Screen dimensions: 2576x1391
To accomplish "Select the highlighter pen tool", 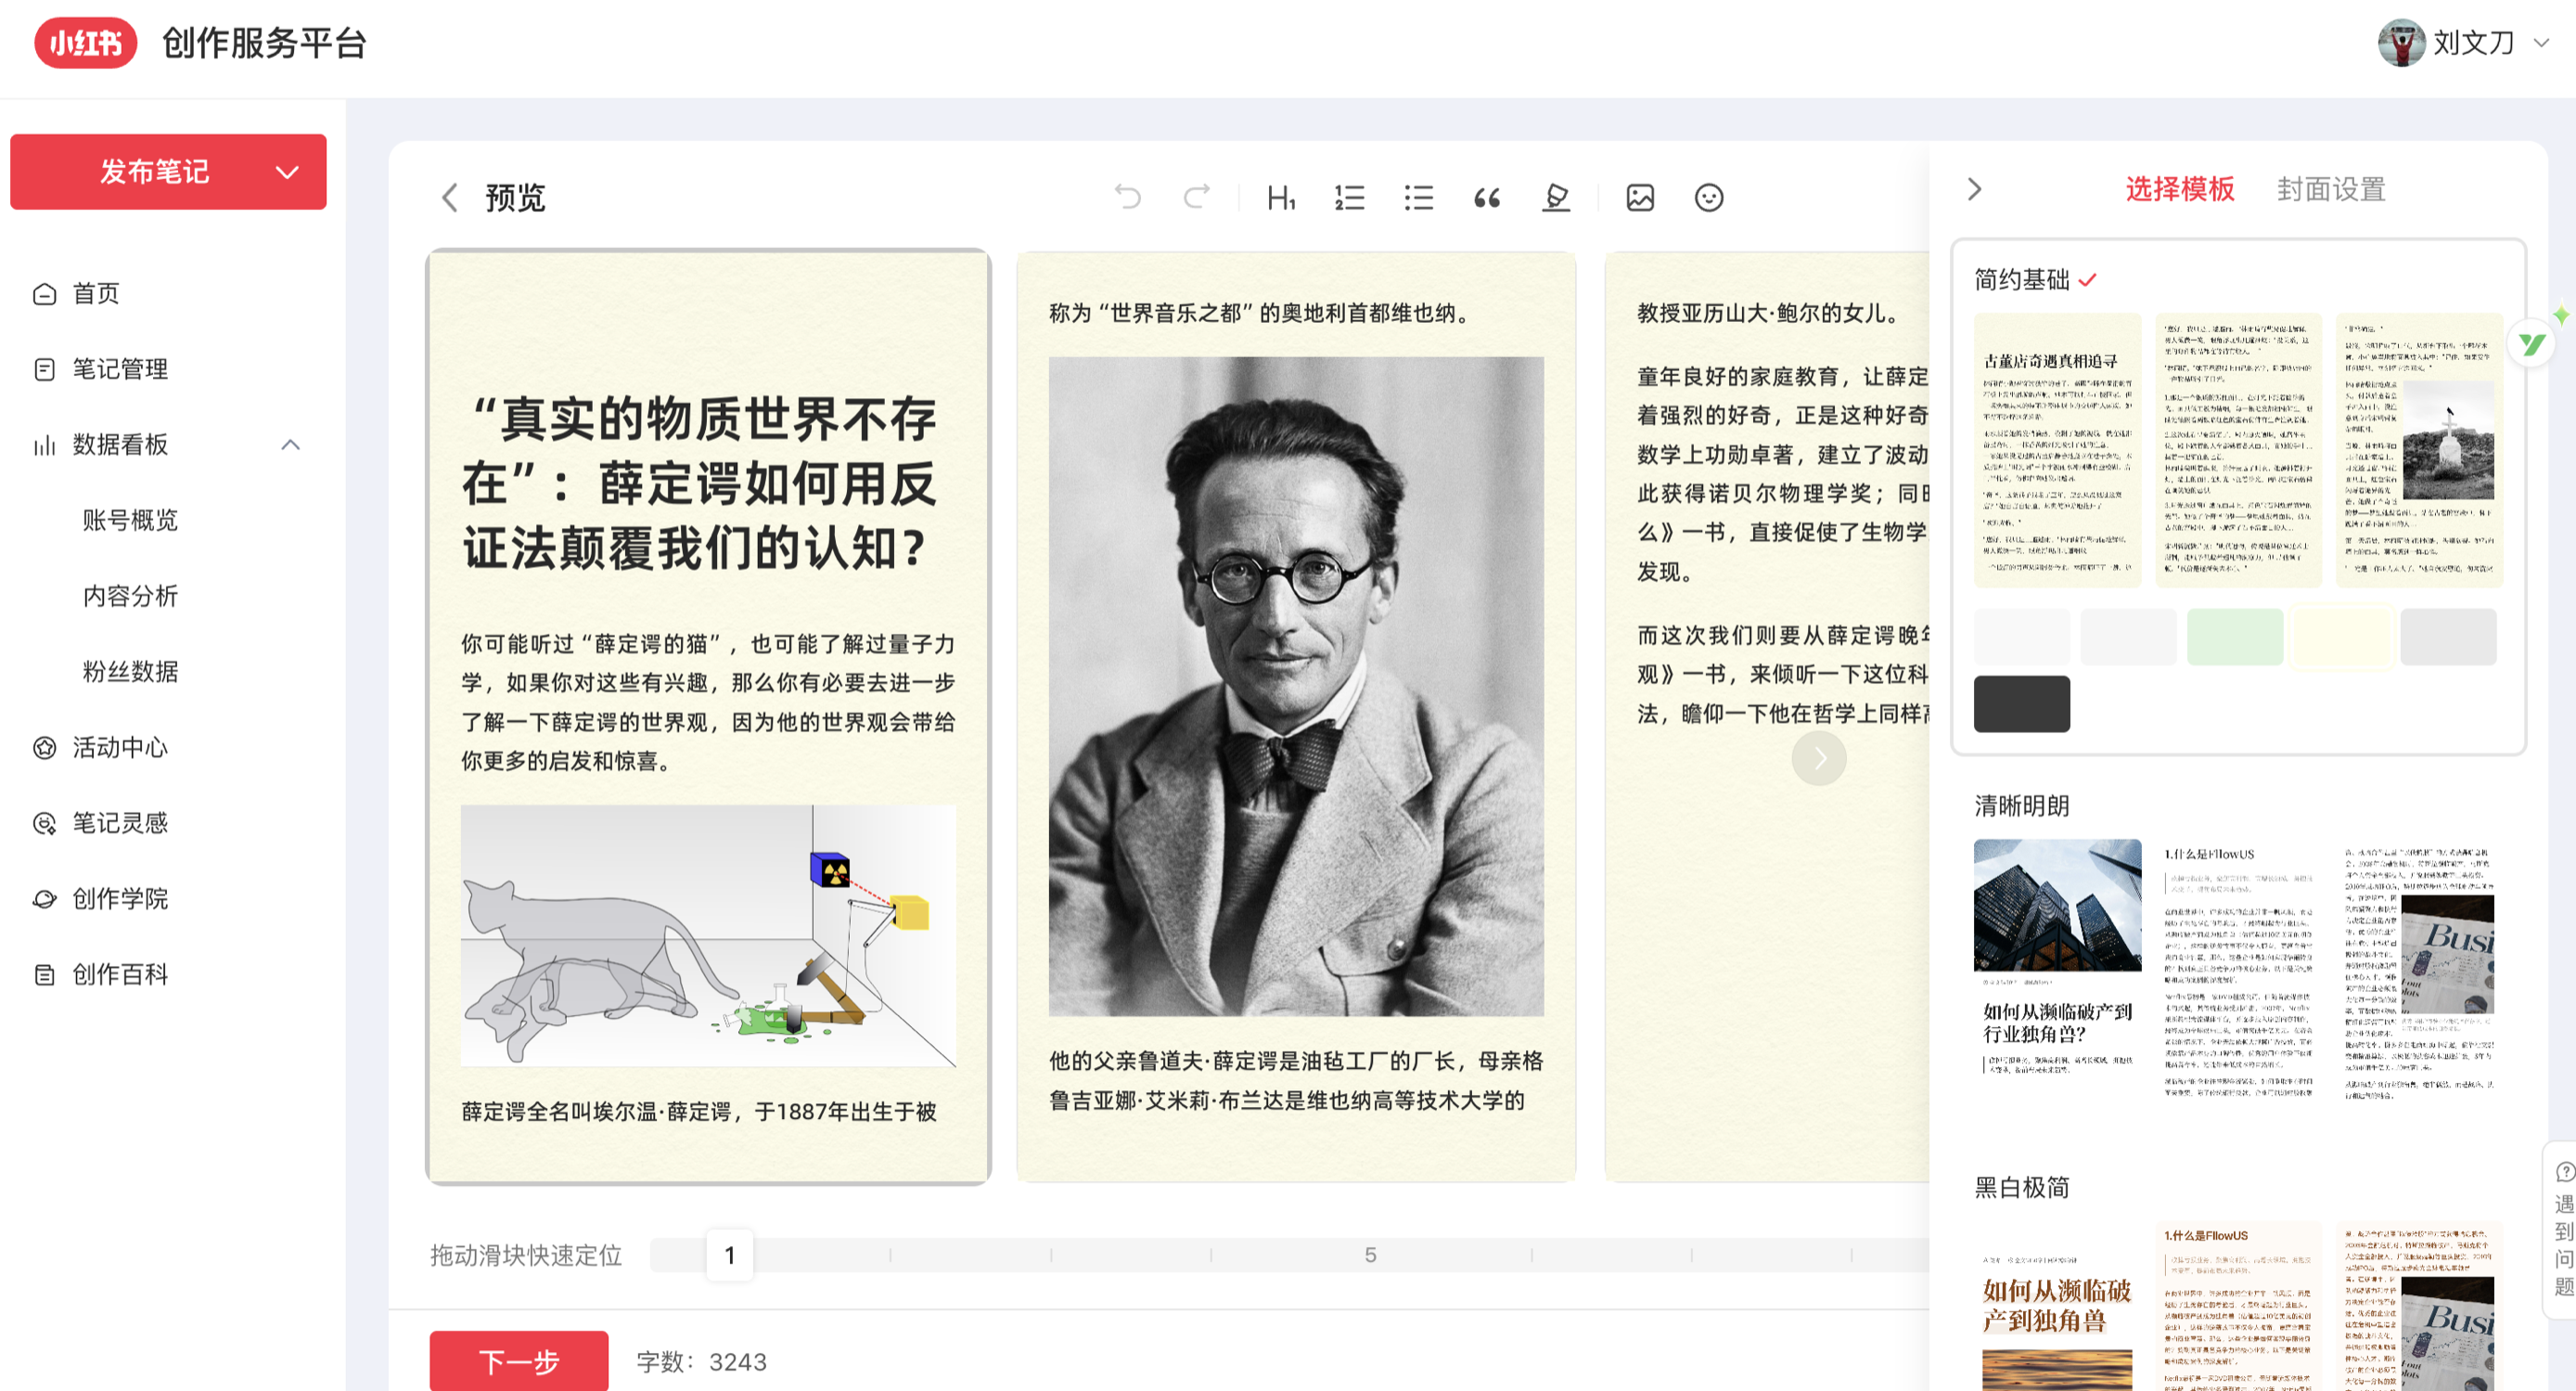I will 1556,198.
